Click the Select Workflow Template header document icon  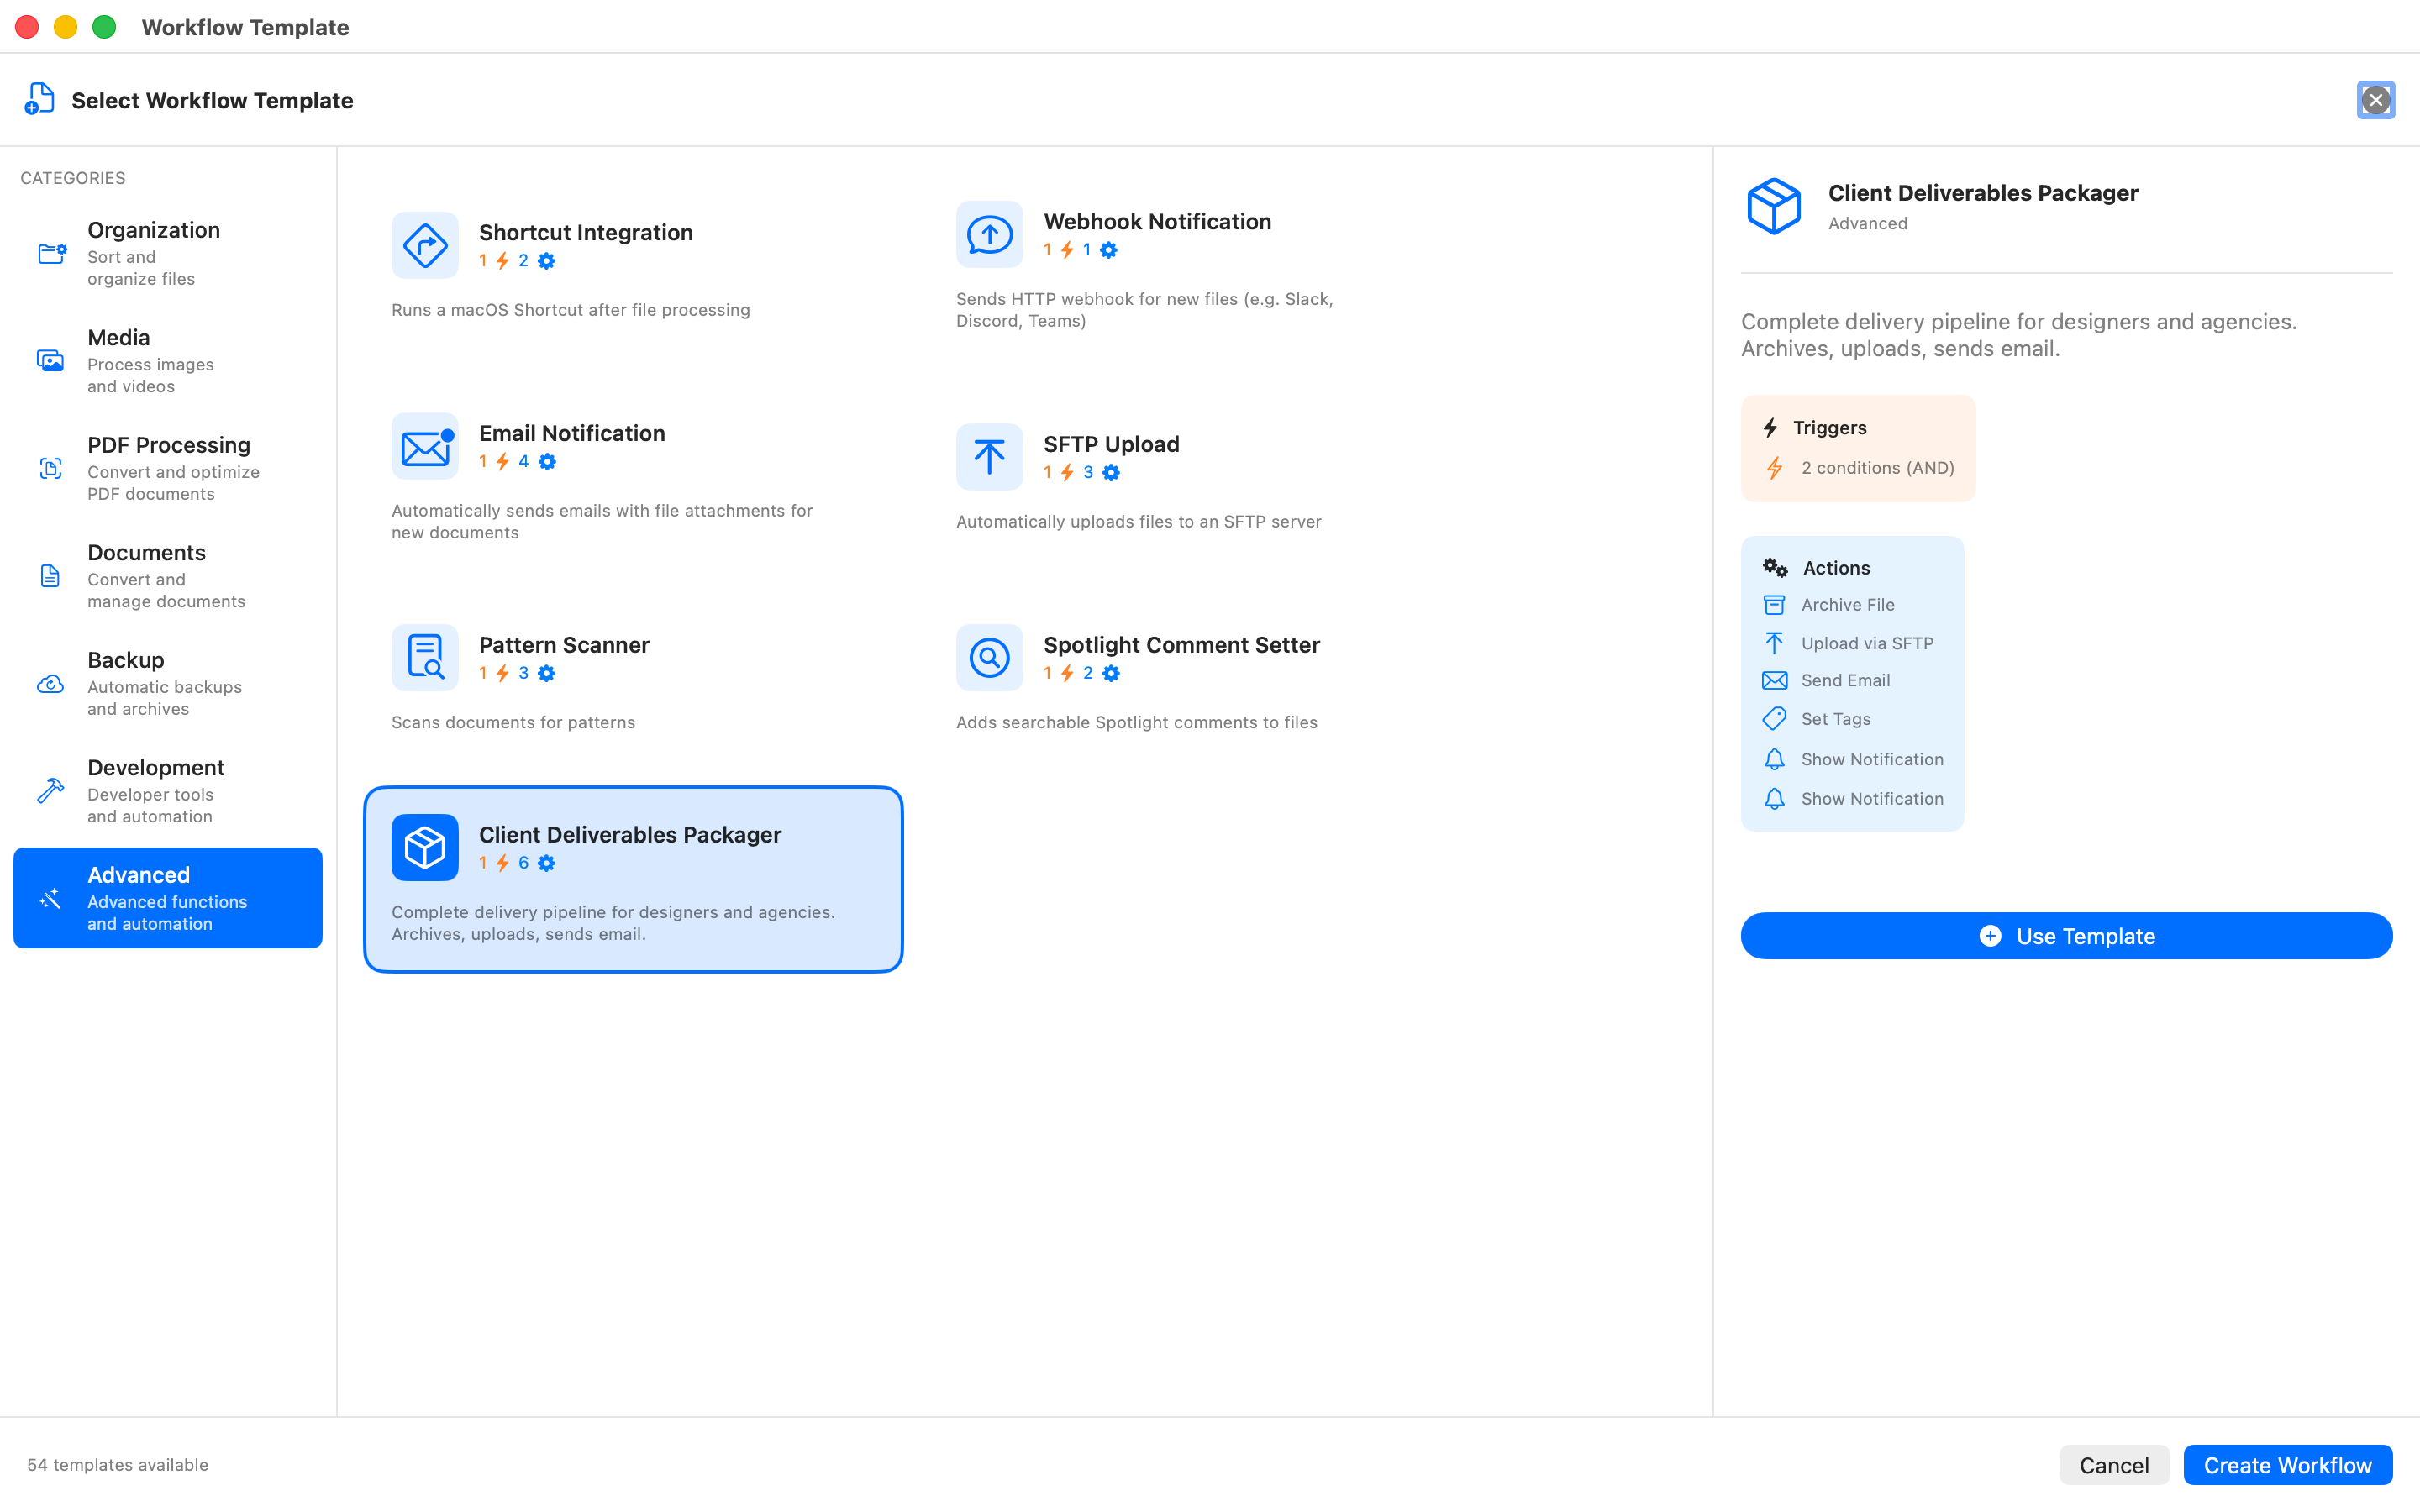click(x=39, y=99)
